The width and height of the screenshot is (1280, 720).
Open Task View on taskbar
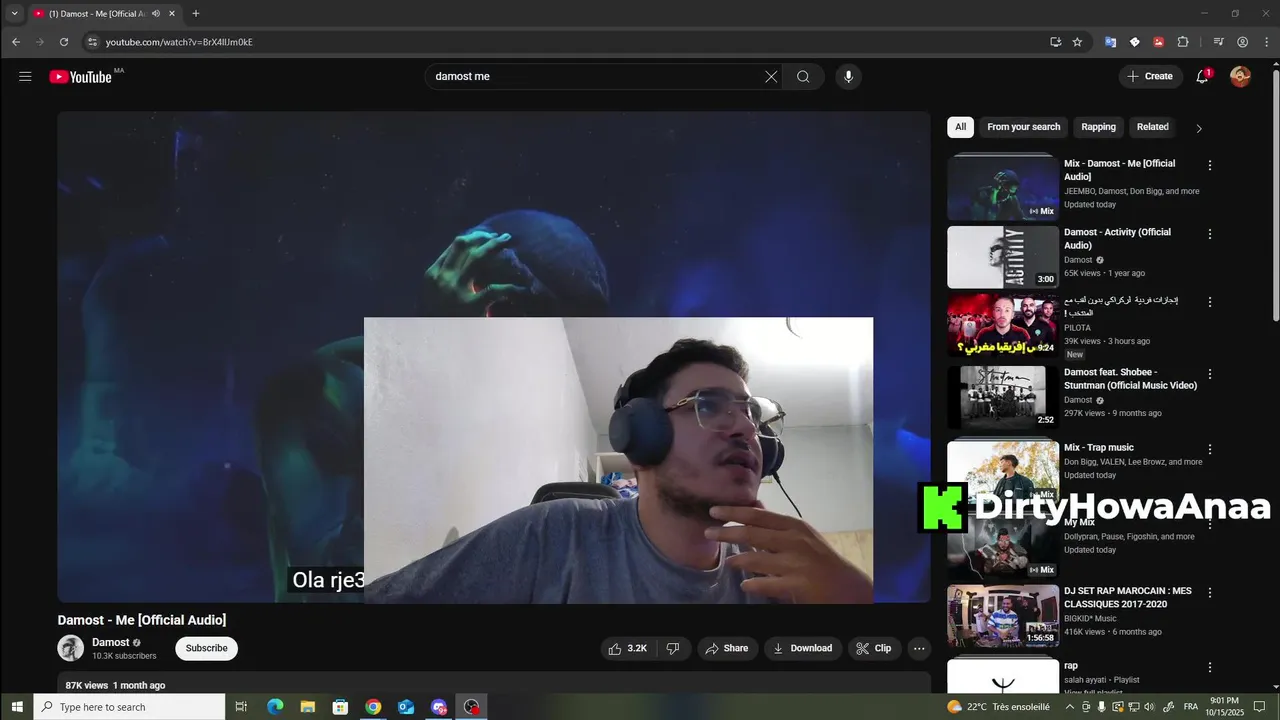click(241, 707)
